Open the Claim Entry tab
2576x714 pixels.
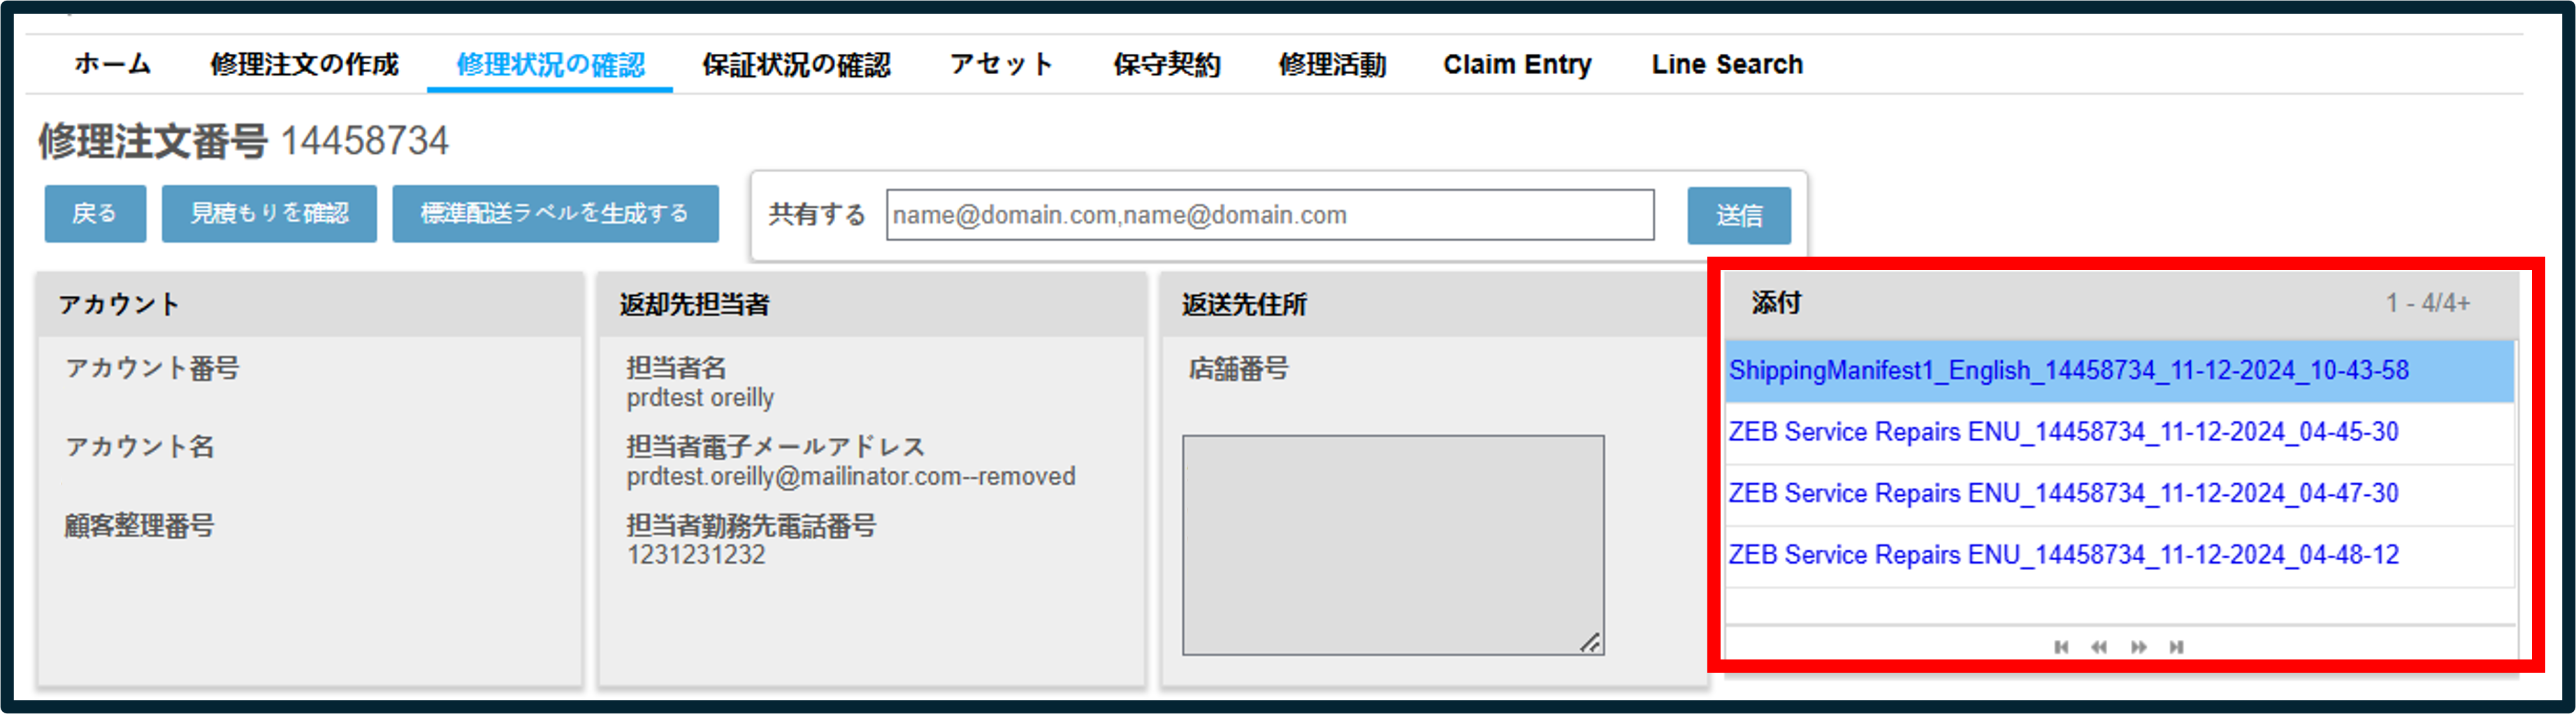point(1517,65)
